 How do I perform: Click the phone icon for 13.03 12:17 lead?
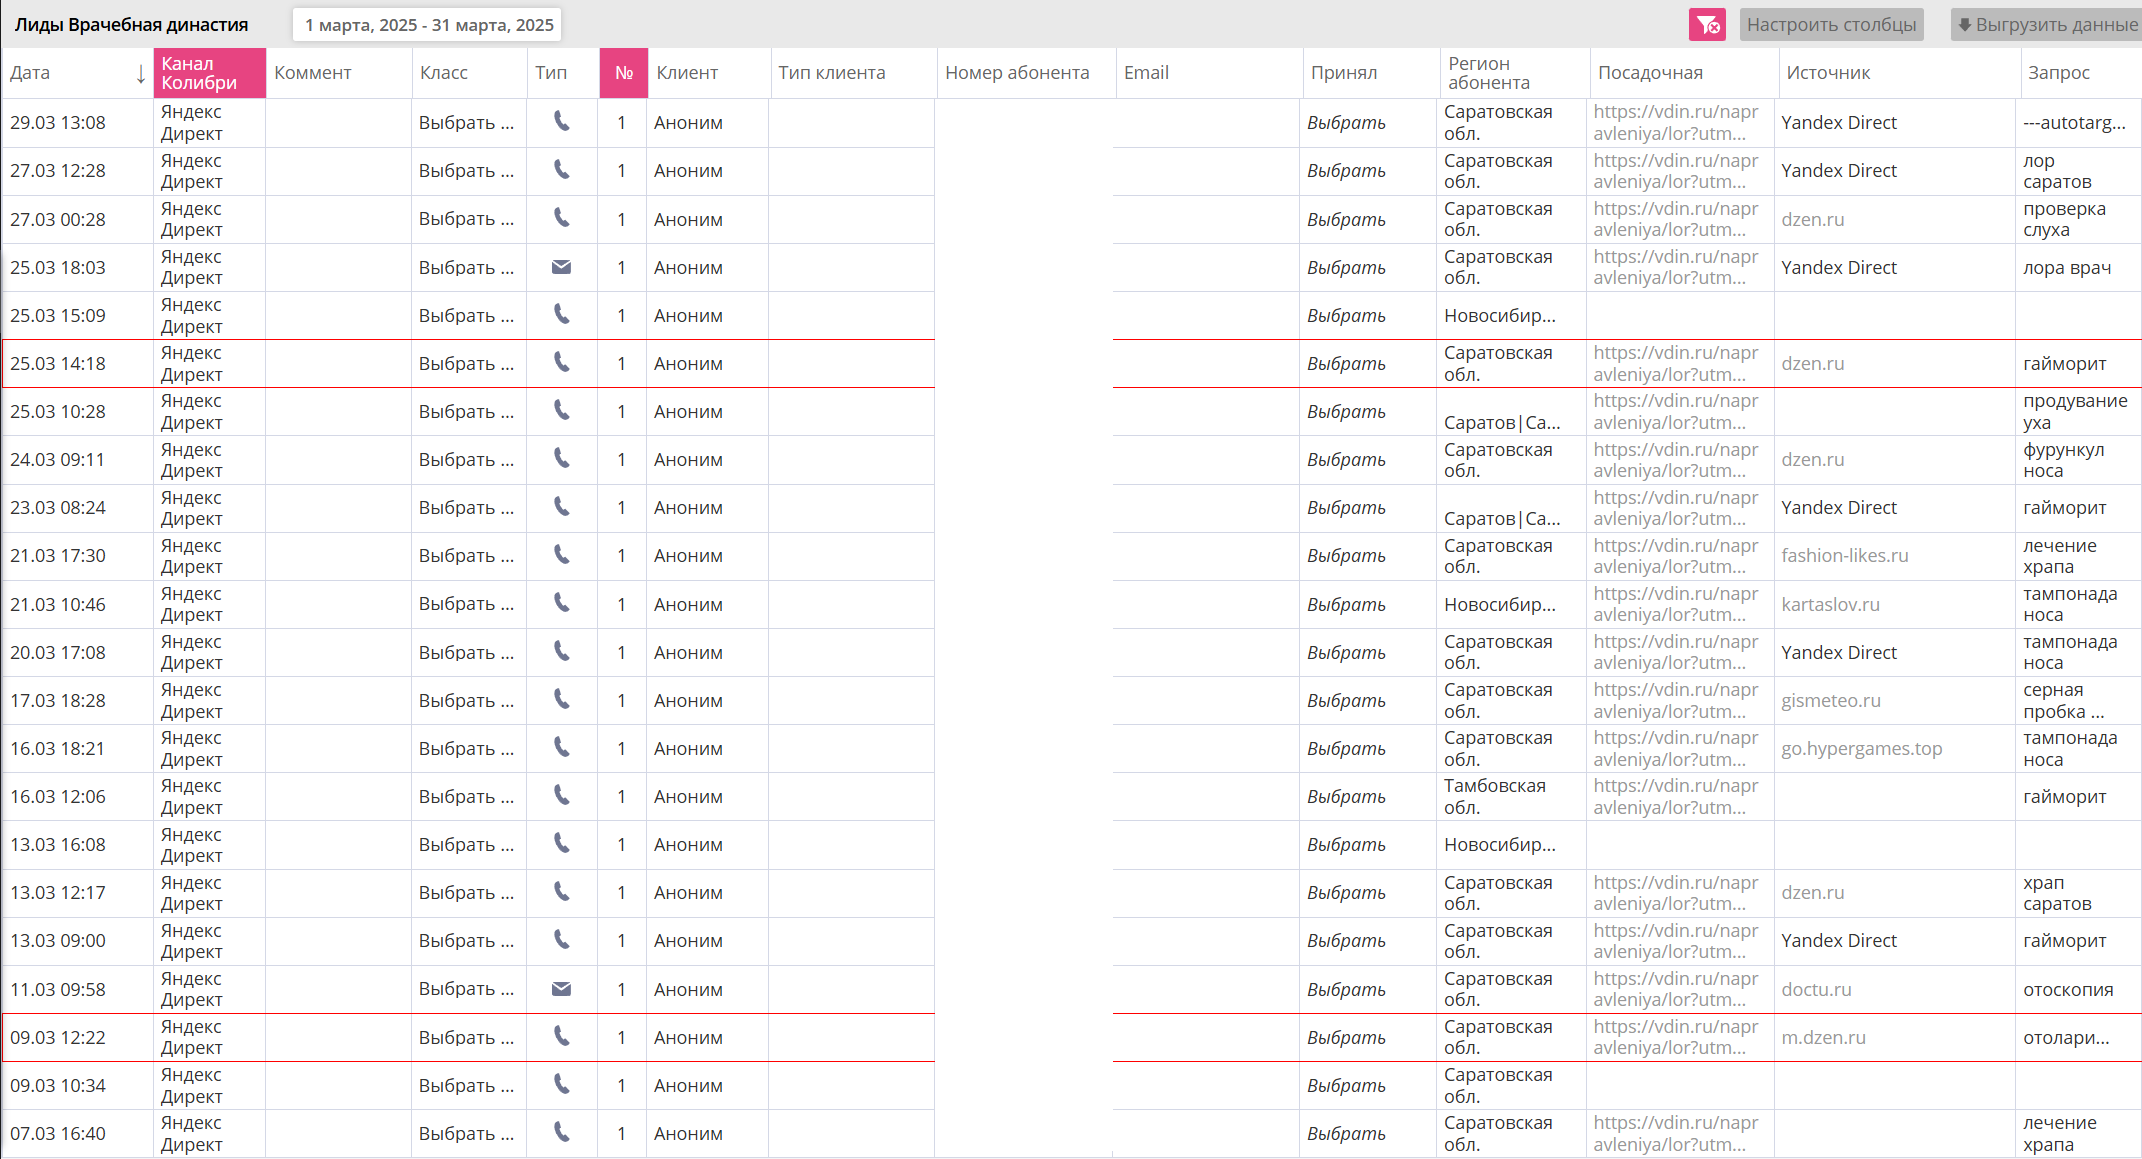pos(562,892)
